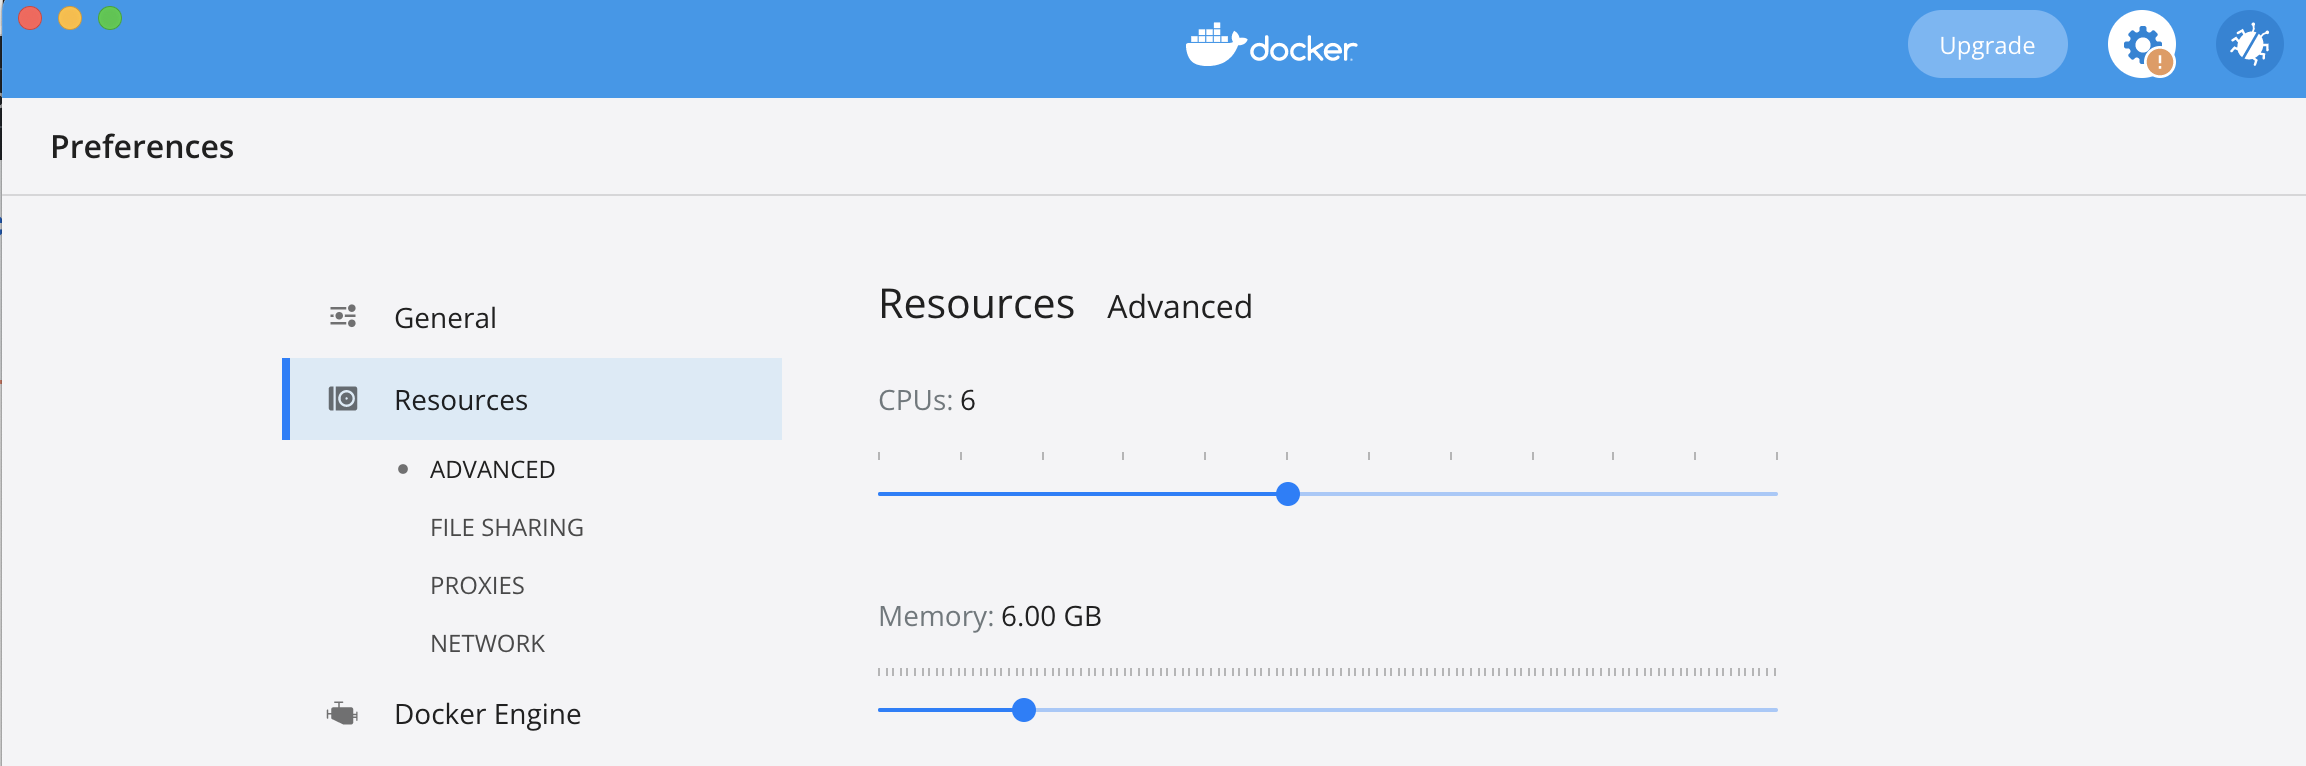Click the notification badge on the gear icon

2158,62
